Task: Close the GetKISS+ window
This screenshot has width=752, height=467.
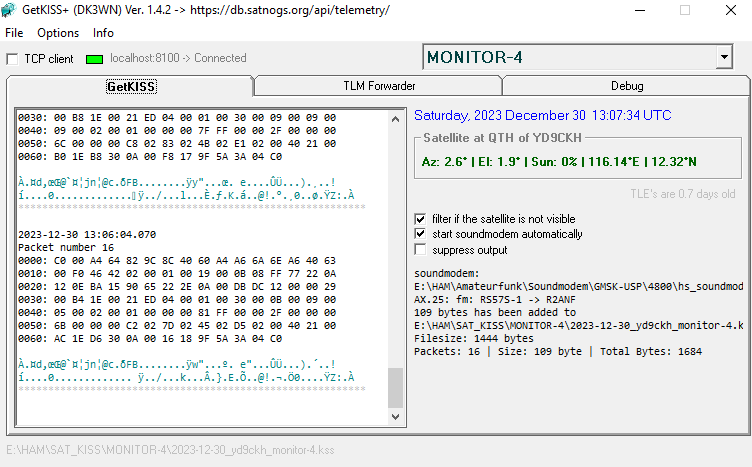Action: 730,10
